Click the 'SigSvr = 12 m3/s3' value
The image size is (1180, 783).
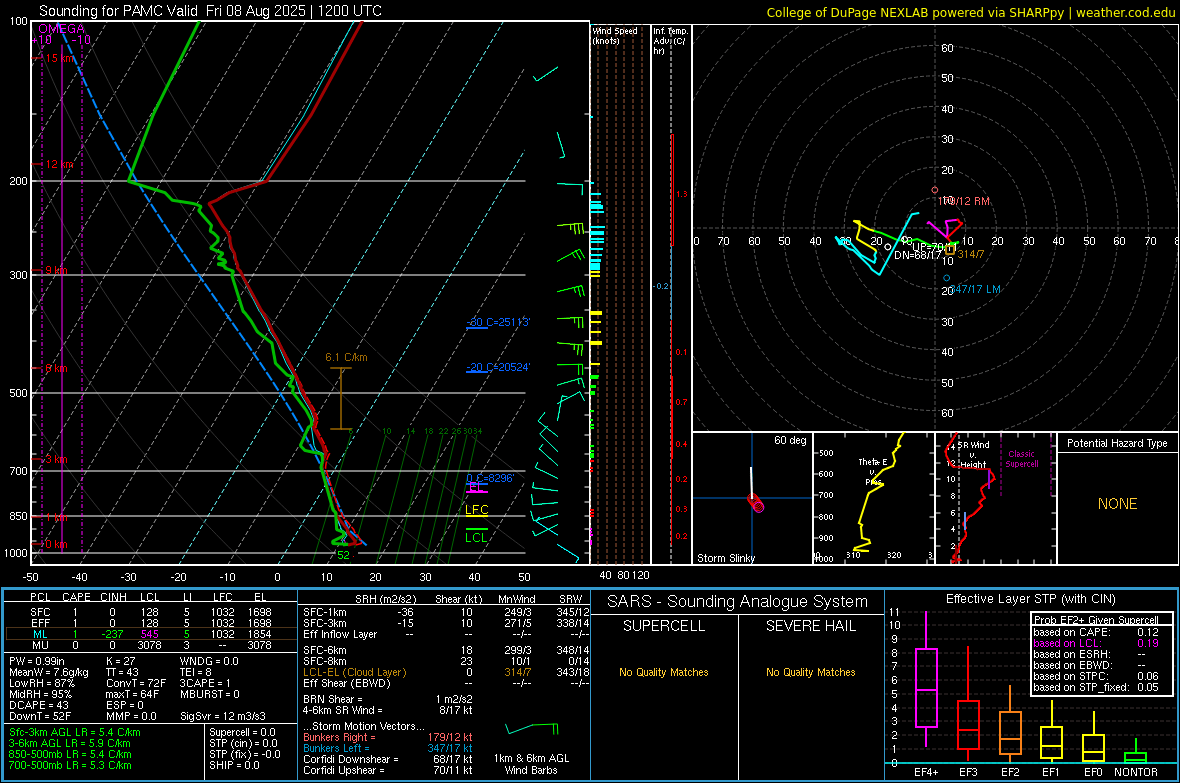click(x=223, y=717)
